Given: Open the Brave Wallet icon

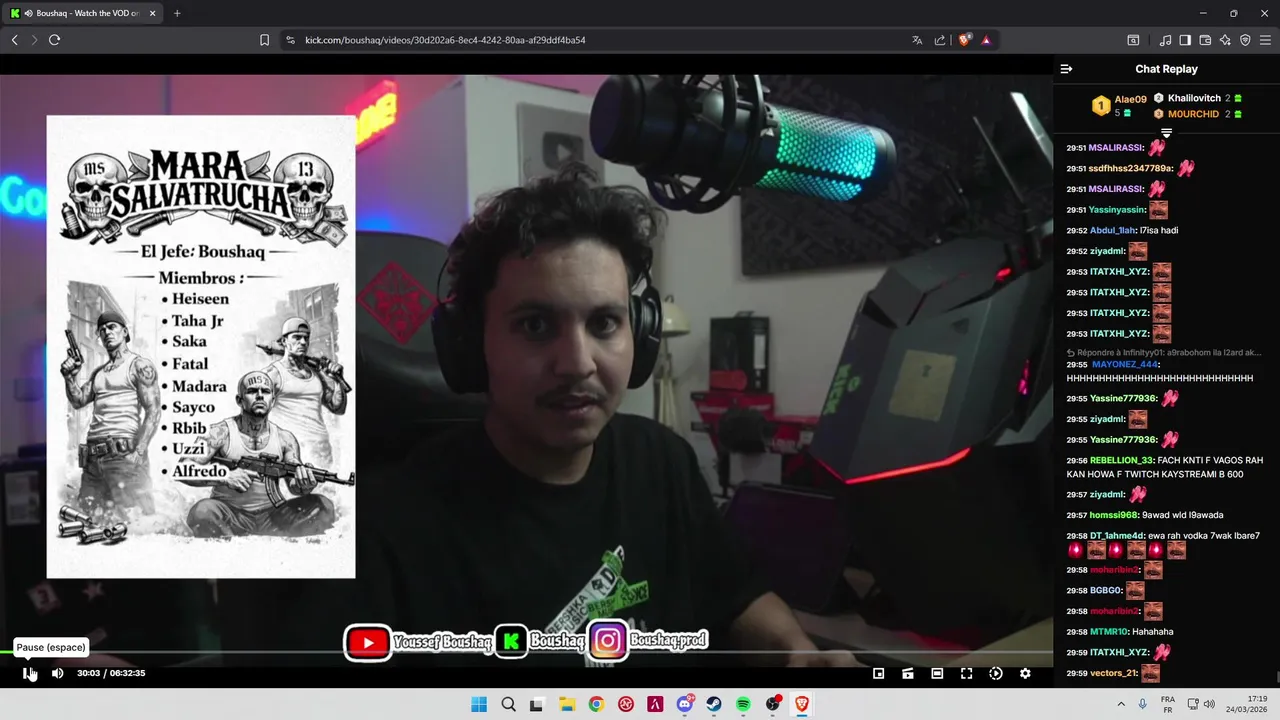Looking at the screenshot, I should tap(1205, 40).
